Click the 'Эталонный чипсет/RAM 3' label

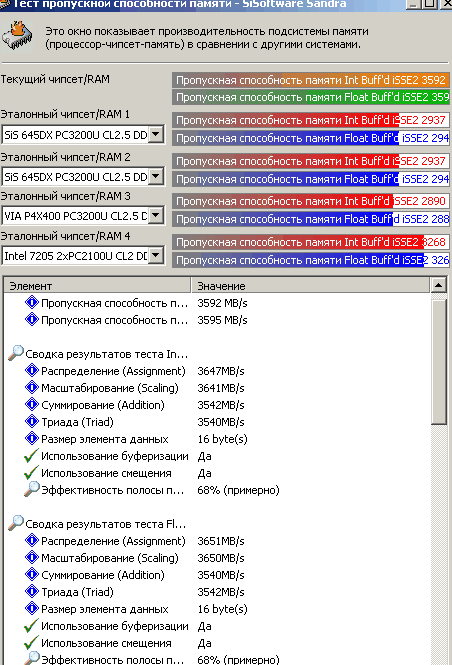[x=66, y=196]
